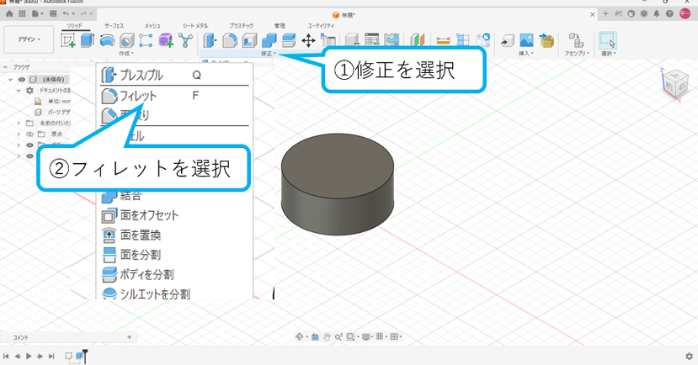Click the Extrude tool icon
Screen dimensions: 698x365
pos(87,41)
